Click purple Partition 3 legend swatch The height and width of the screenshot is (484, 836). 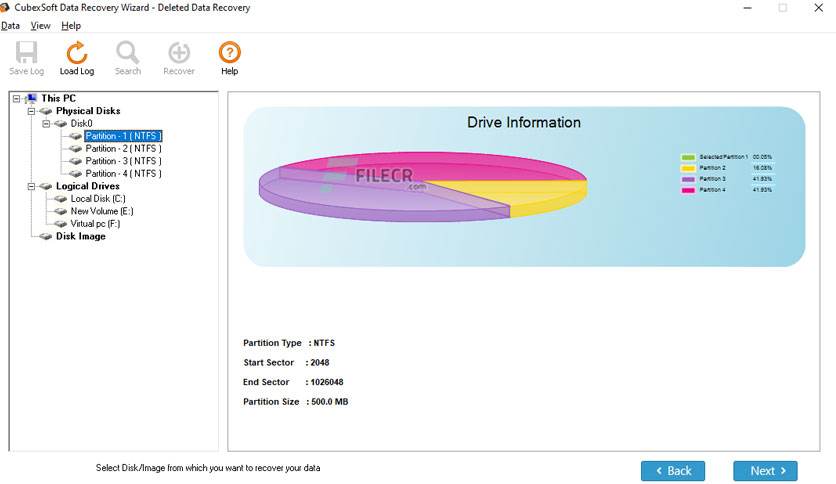click(688, 179)
